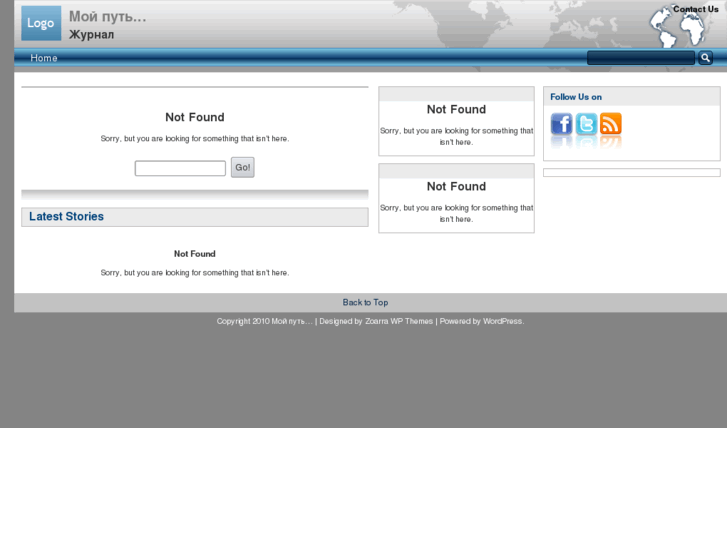This screenshot has width=727, height=545.
Task: Click the Go! button
Action: [x=242, y=167]
